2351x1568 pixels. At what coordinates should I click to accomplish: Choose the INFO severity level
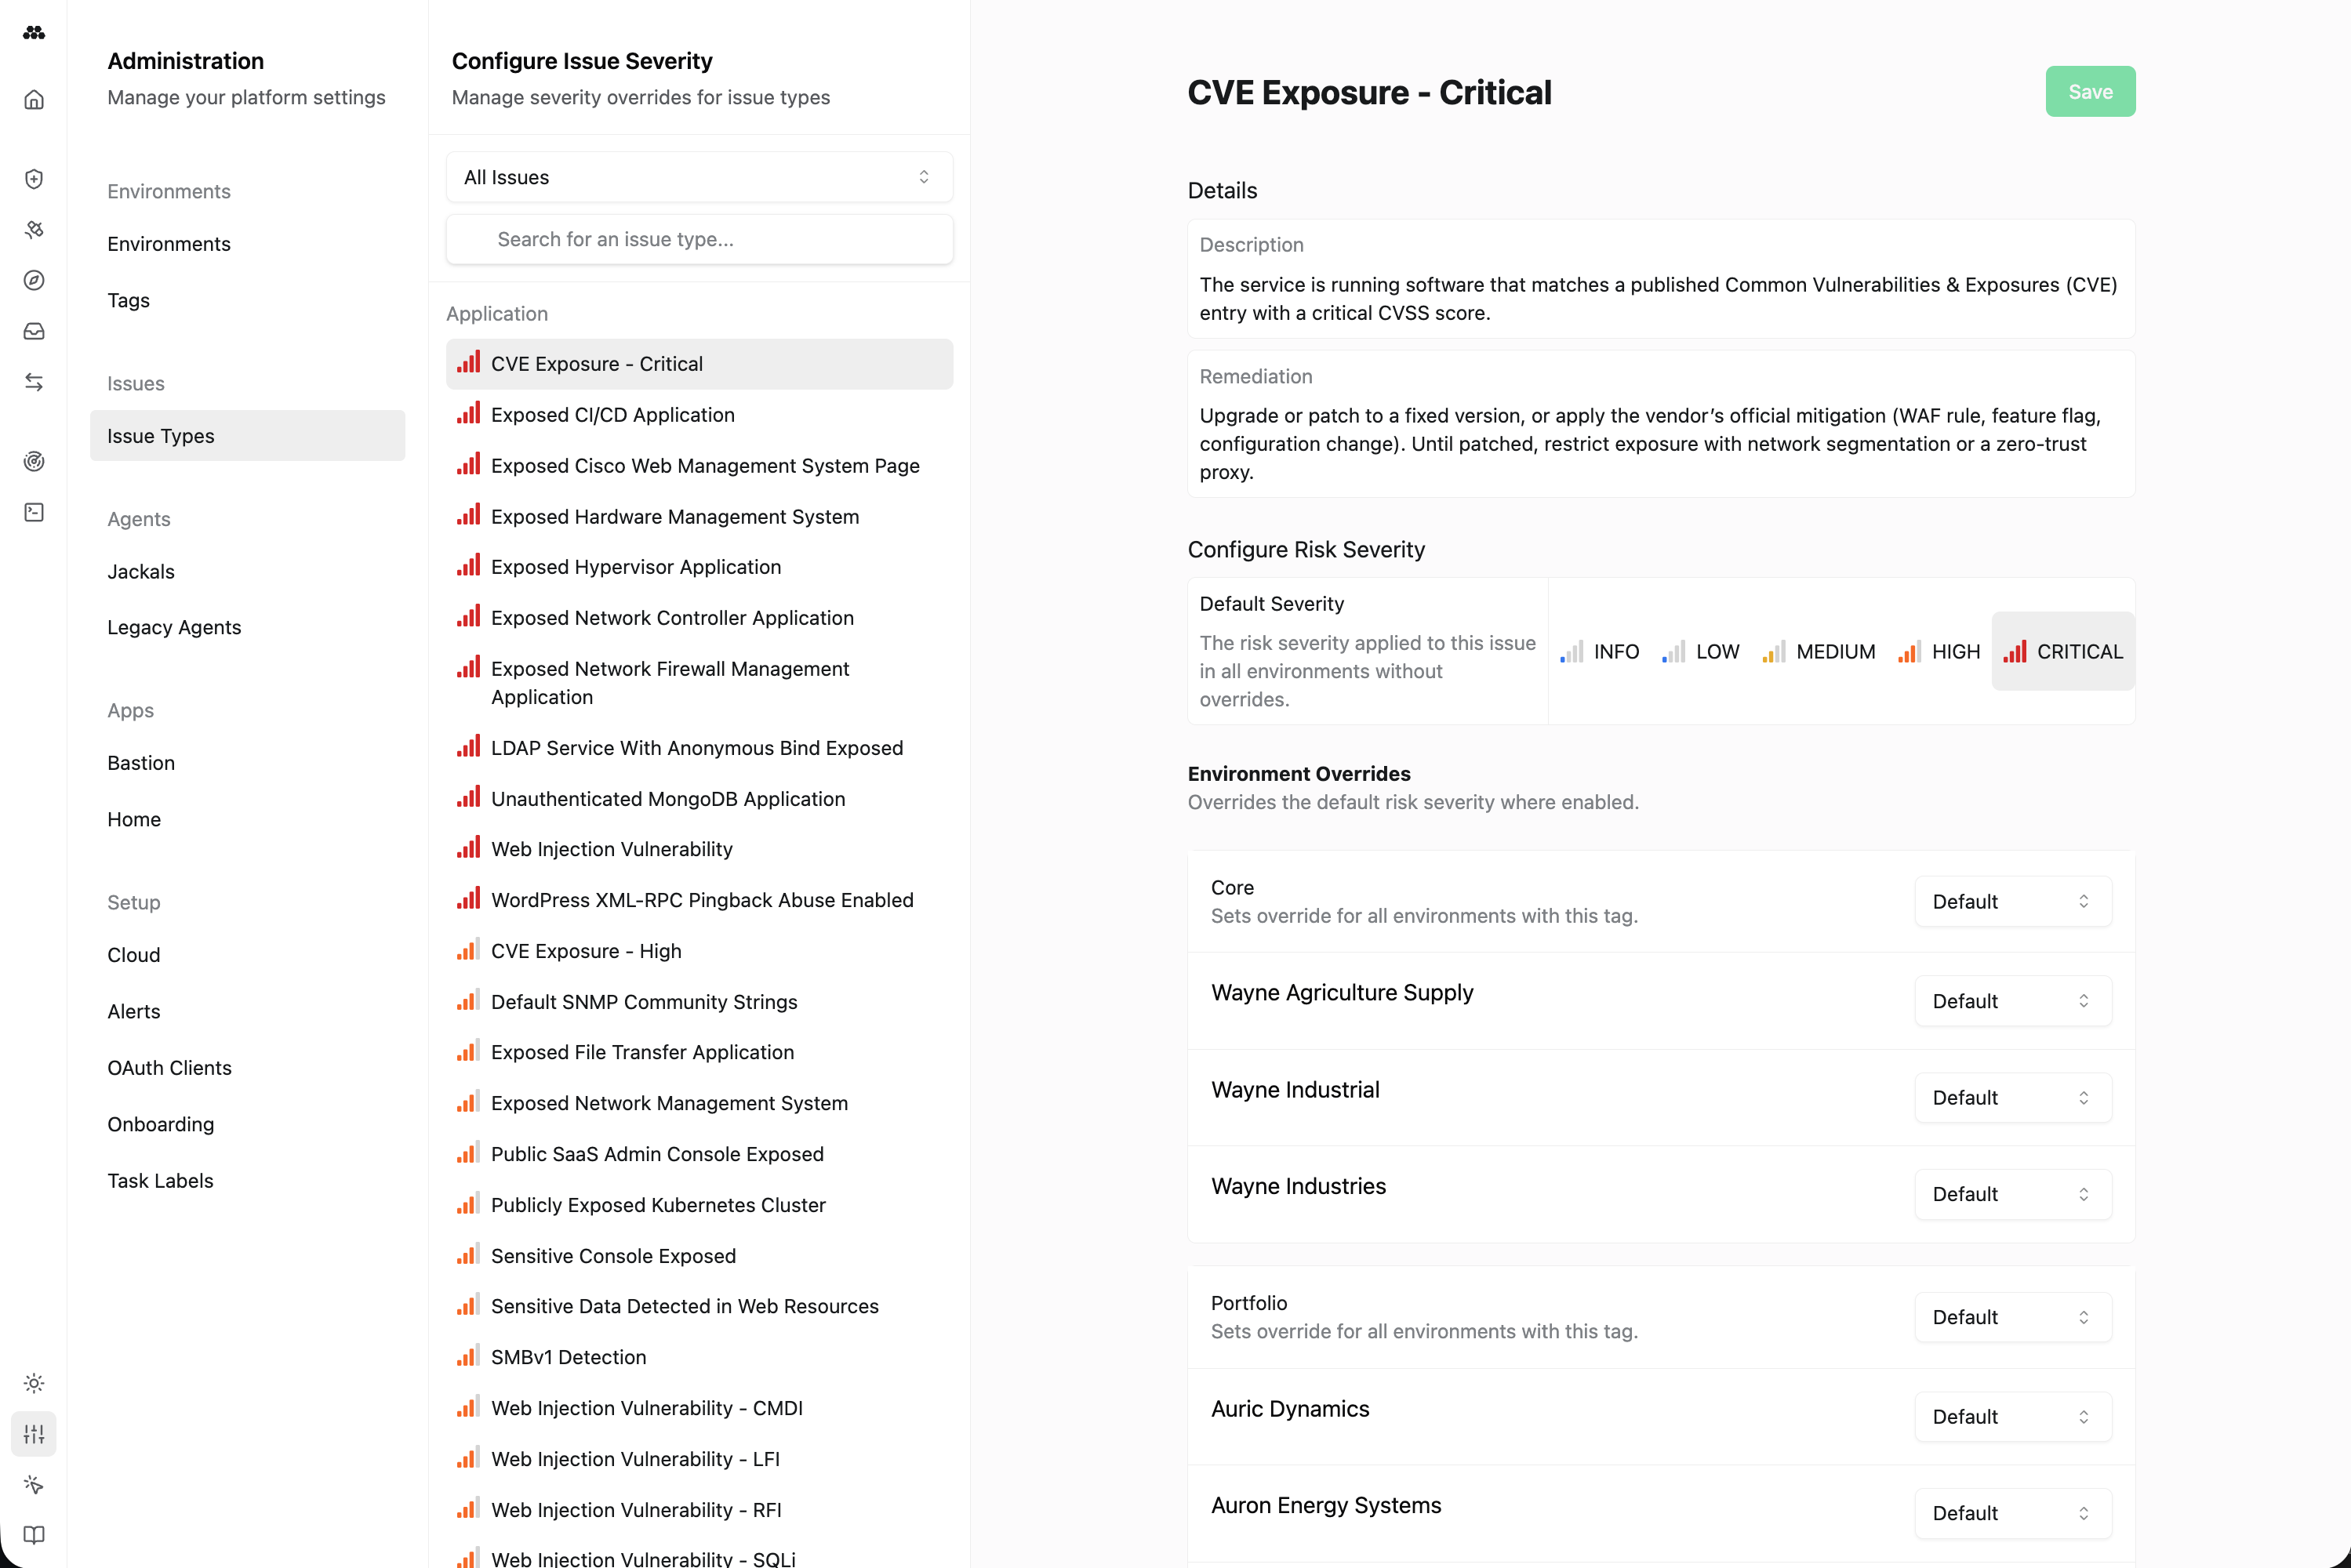point(1600,652)
